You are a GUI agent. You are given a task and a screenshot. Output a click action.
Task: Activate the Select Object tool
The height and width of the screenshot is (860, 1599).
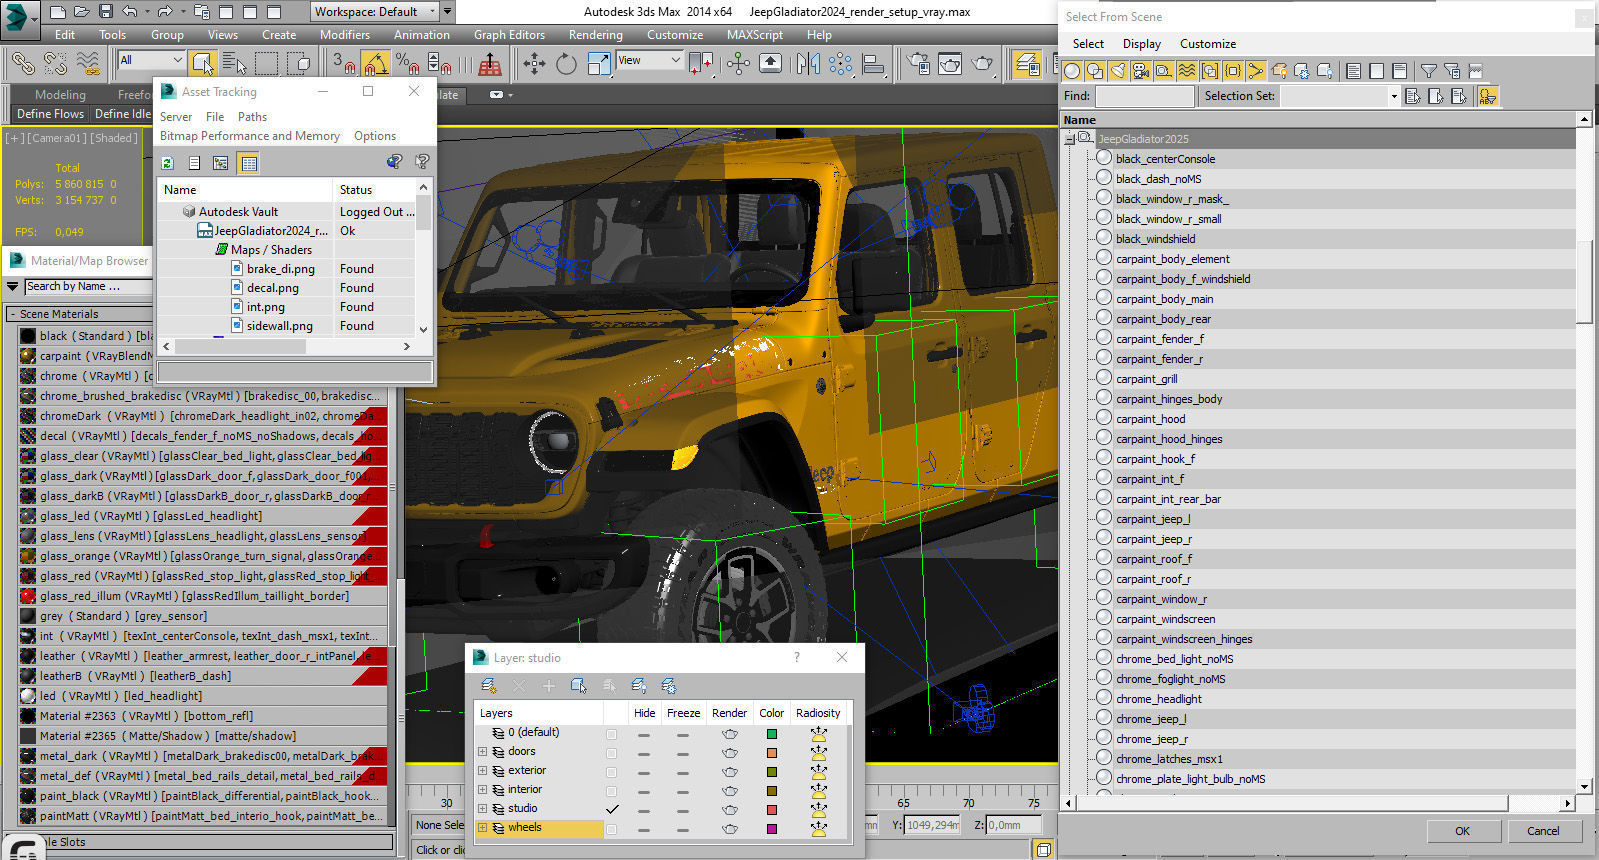click(203, 64)
